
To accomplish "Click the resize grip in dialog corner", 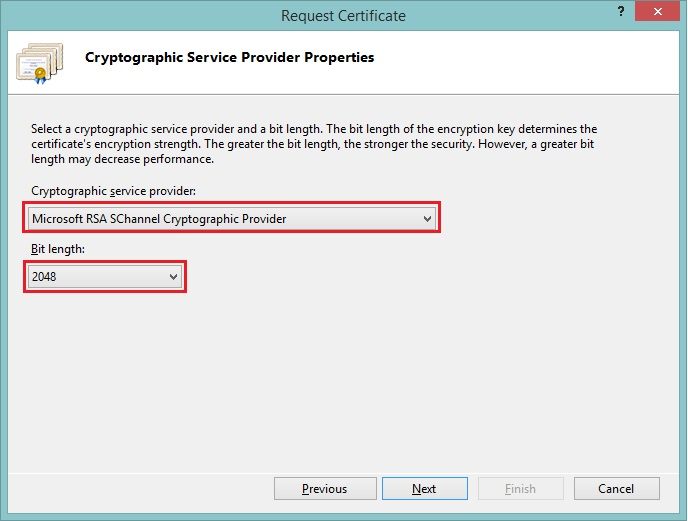I will pyautogui.click(x=679, y=513).
